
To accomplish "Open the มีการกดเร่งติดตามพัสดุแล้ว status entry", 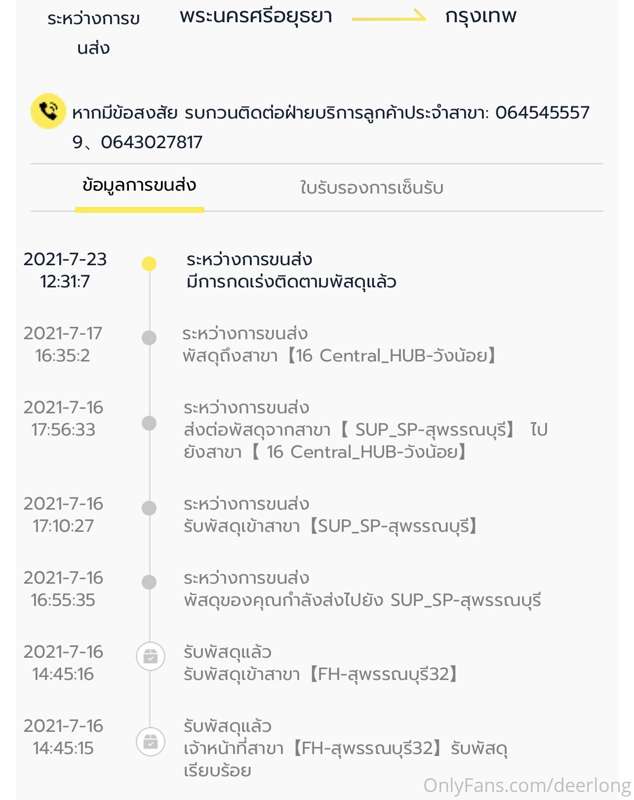I will (291, 282).
